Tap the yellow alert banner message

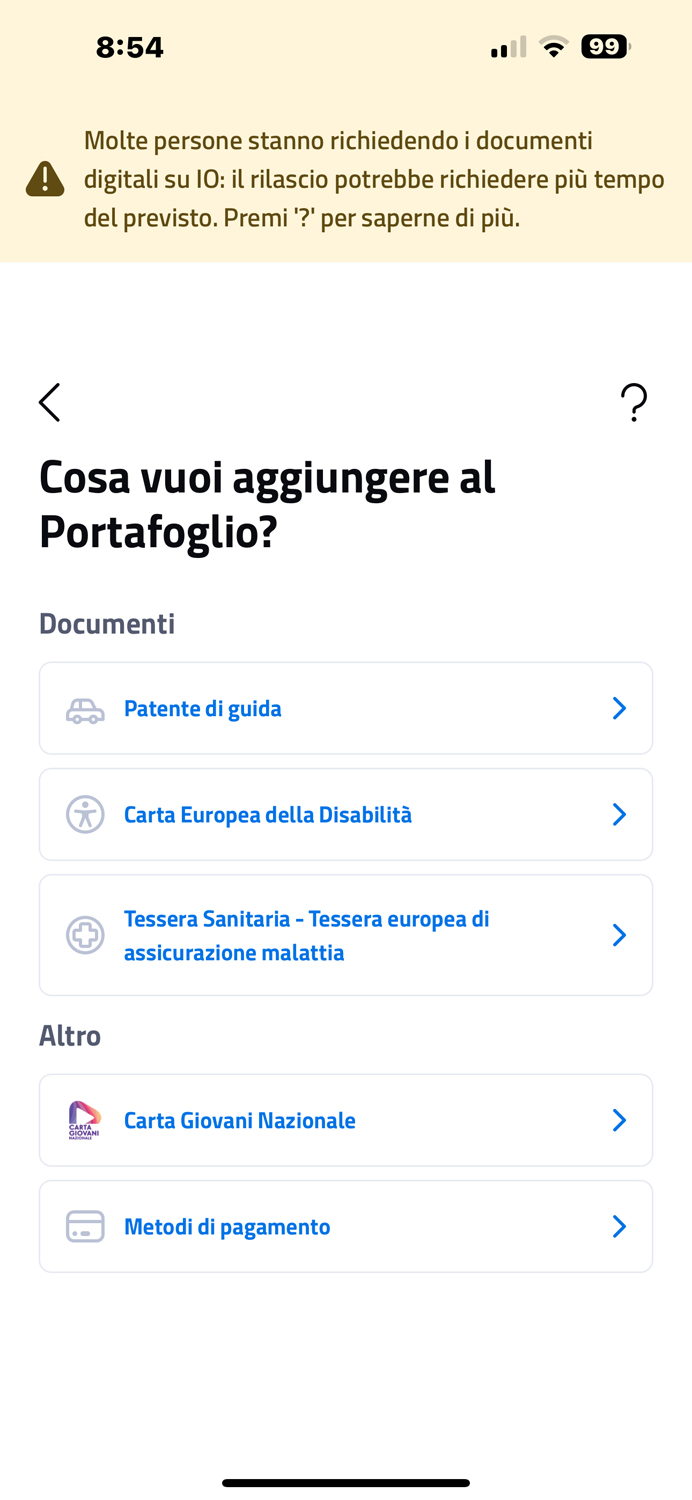point(374,180)
